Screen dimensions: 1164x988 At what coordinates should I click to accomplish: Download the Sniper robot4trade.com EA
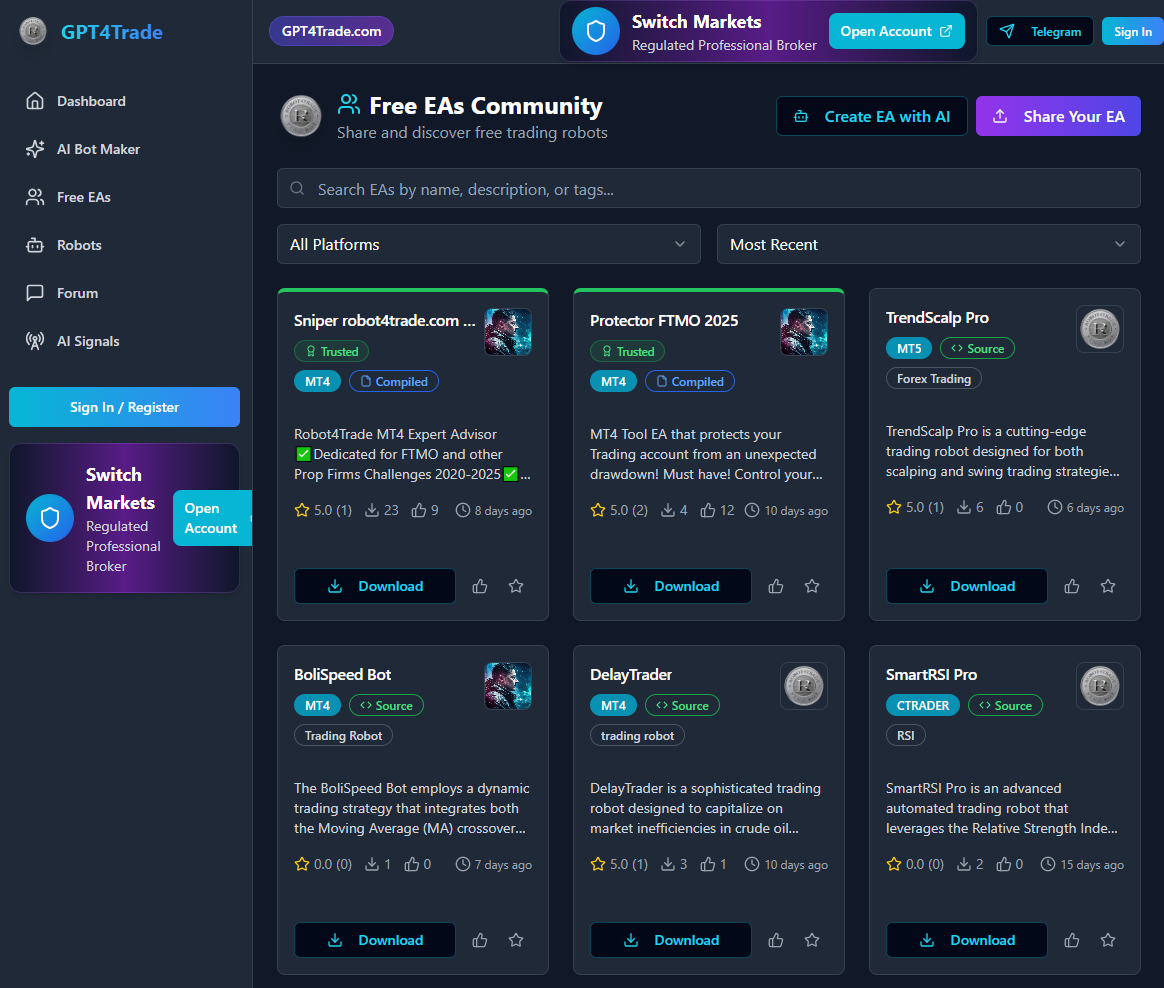[375, 586]
